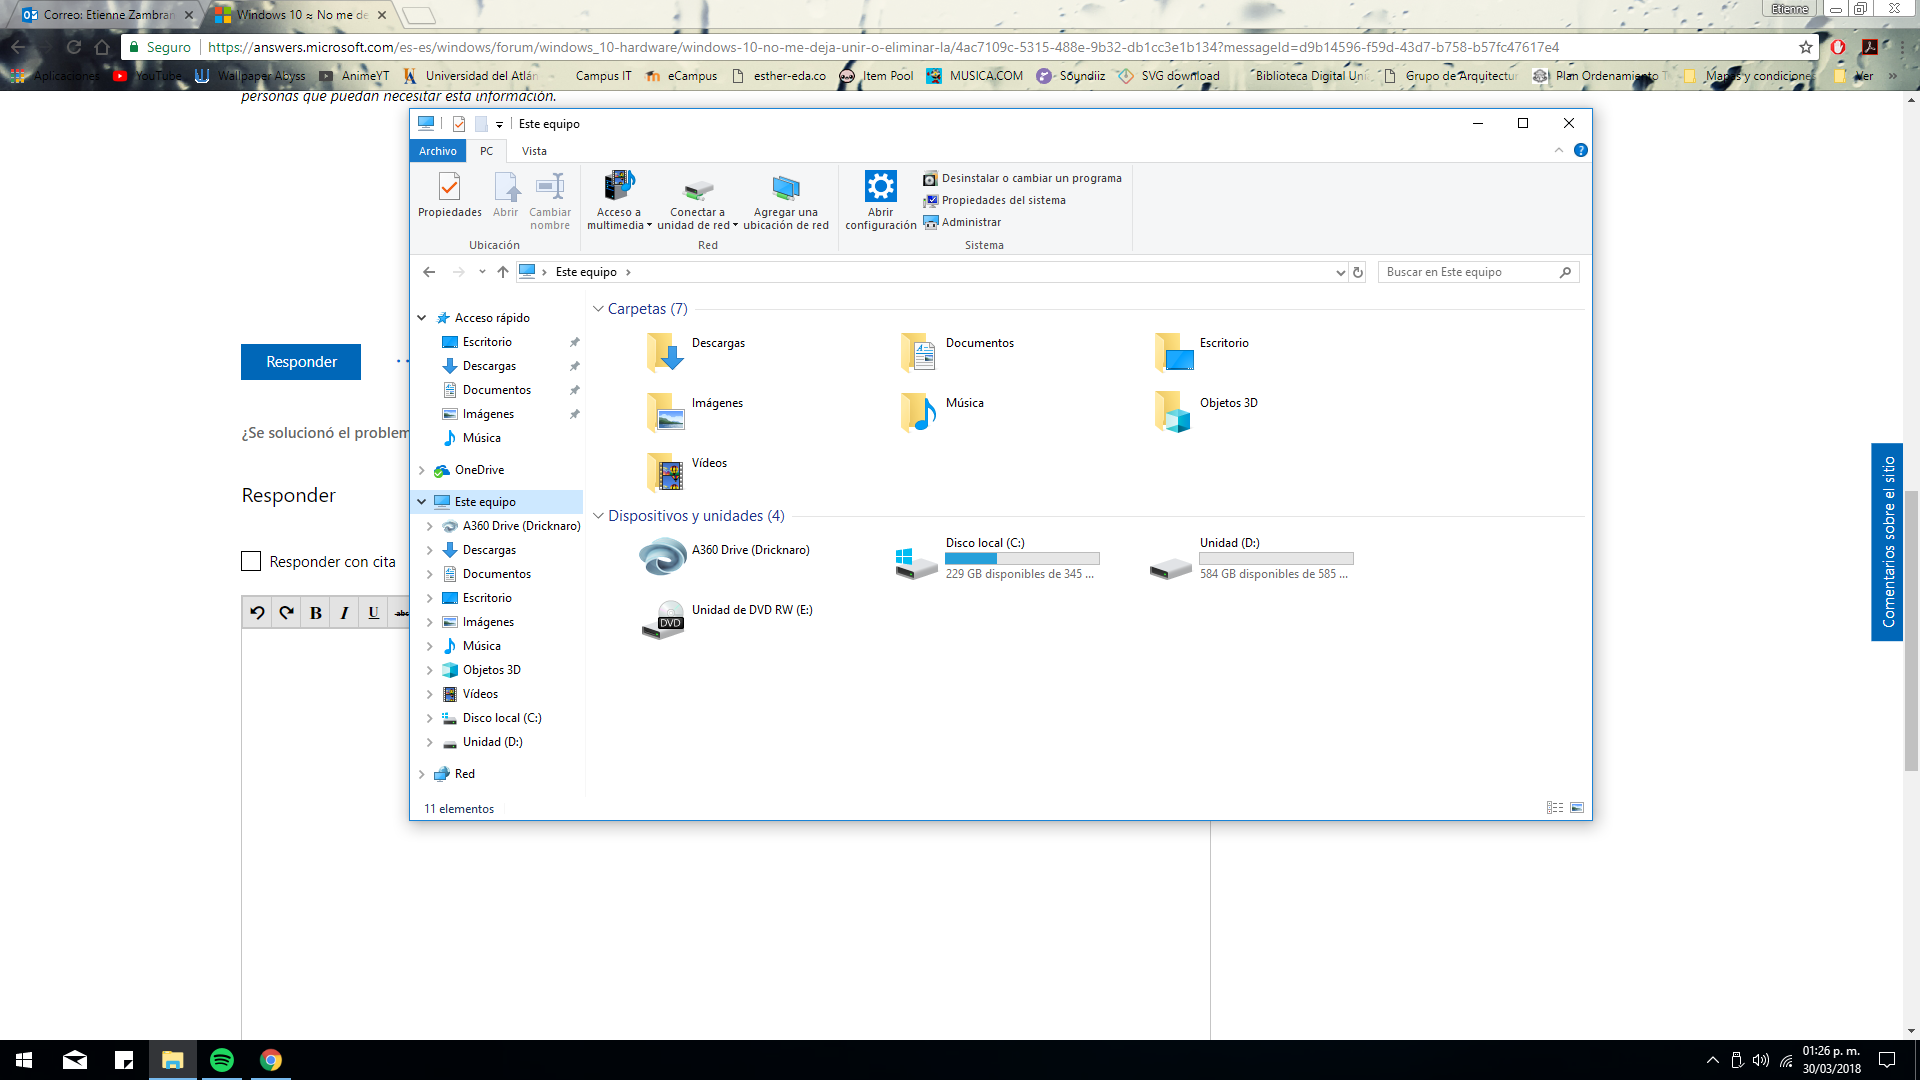
Task: Toggle italic formatting in reply editor
Action: (x=344, y=613)
